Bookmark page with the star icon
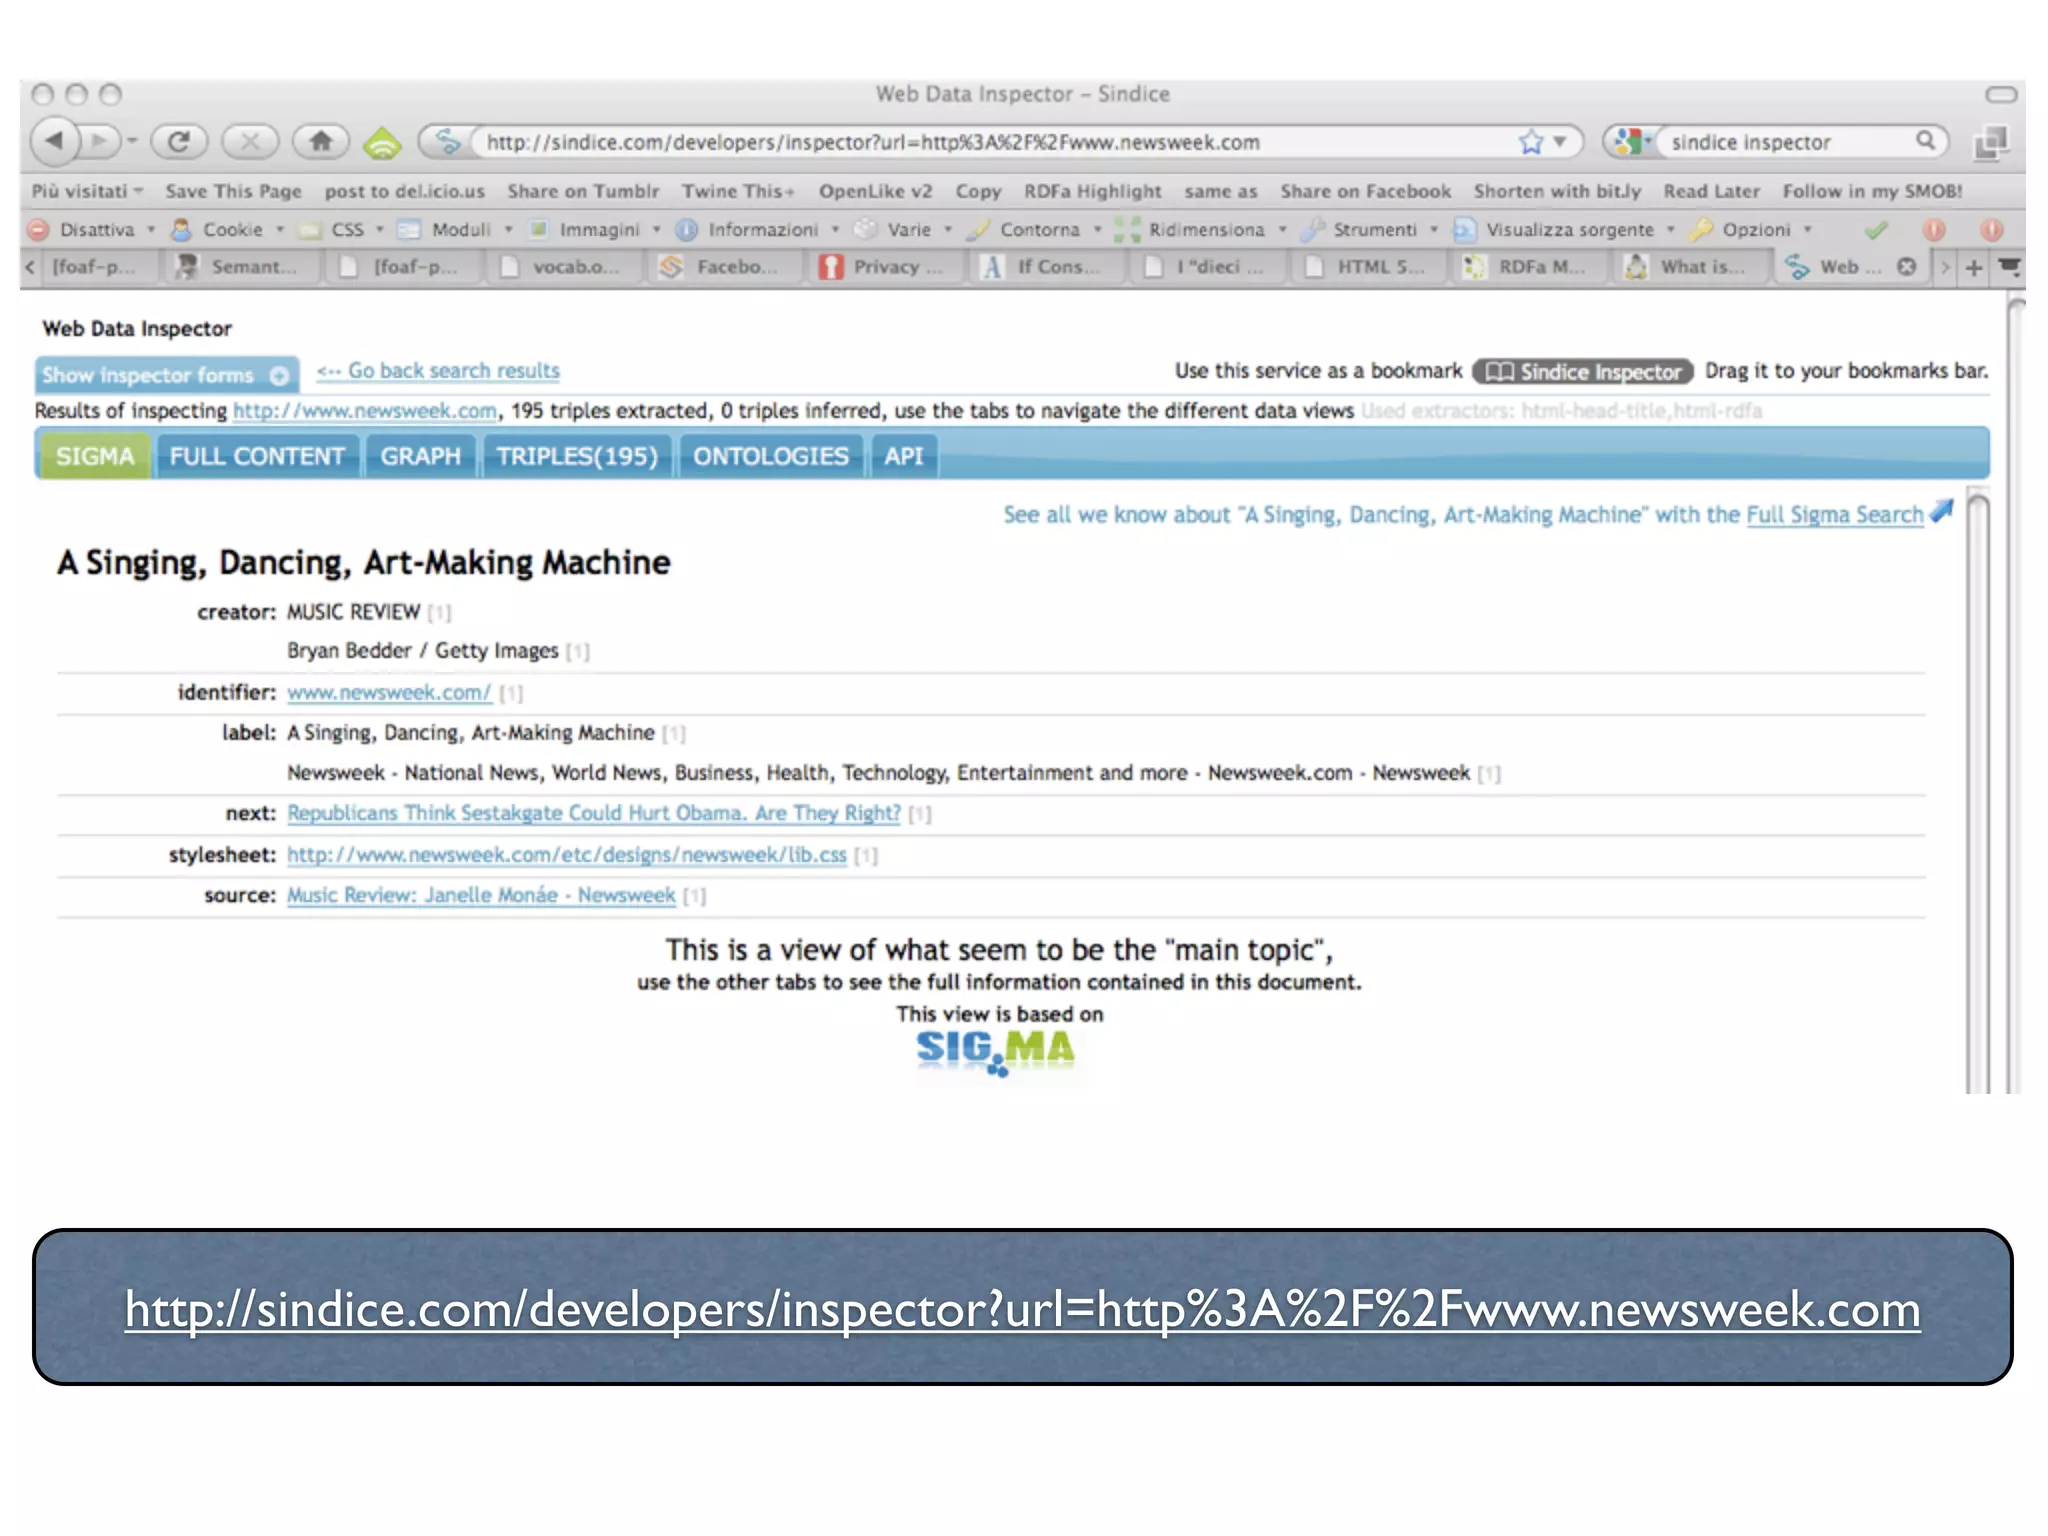 point(1530,142)
